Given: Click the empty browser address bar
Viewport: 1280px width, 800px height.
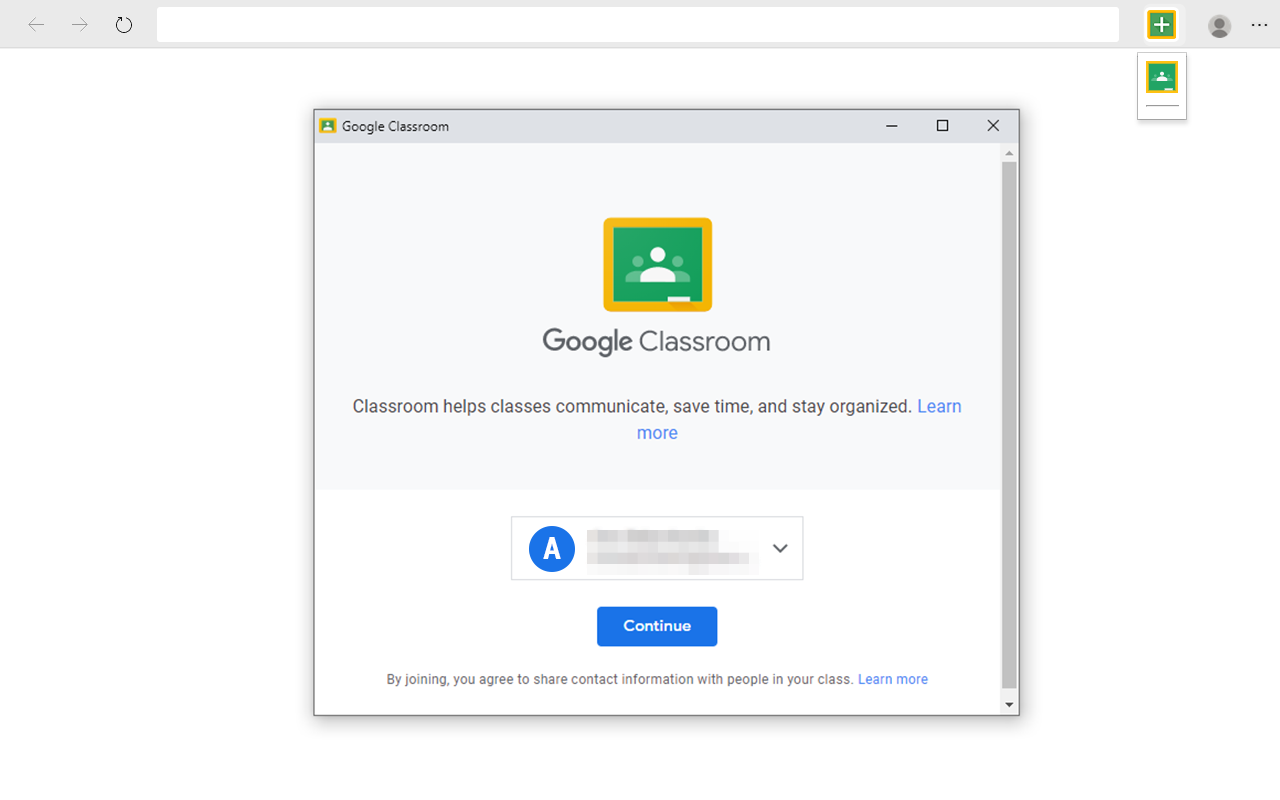Looking at the screenshot, I should point(638,25).
